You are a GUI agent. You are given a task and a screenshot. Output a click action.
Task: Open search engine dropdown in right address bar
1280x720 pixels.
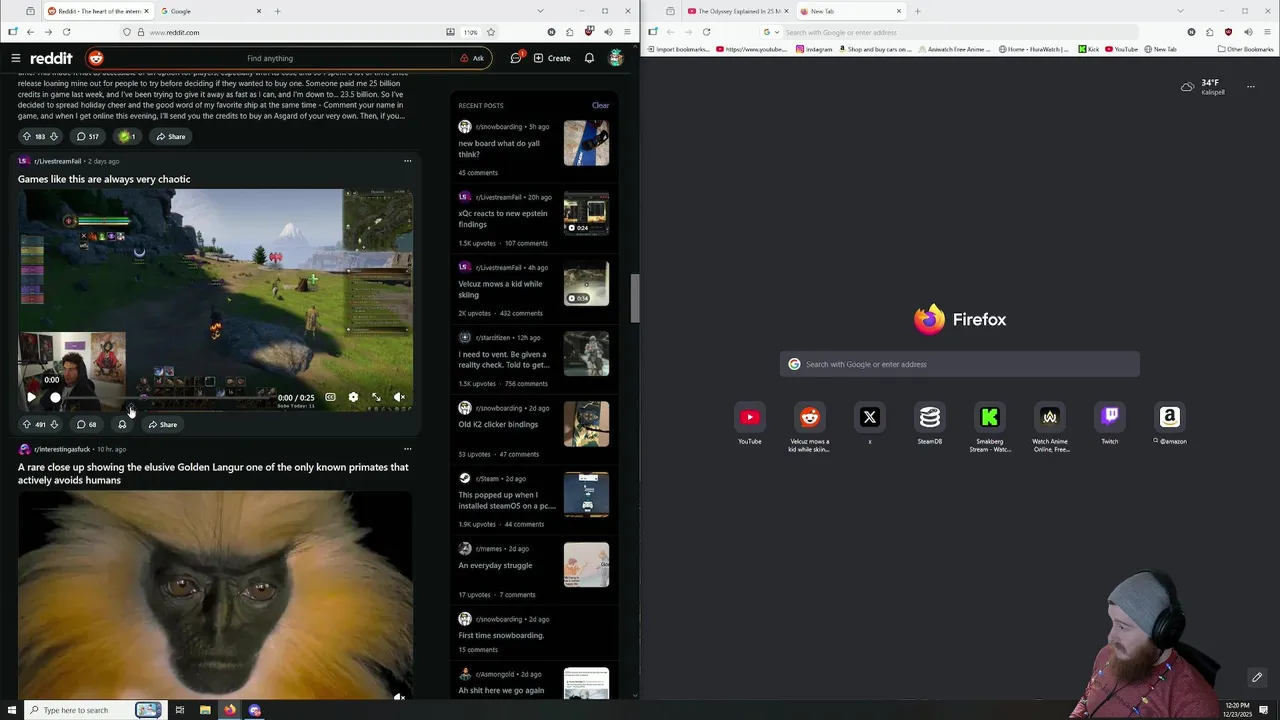pos(771,32)
